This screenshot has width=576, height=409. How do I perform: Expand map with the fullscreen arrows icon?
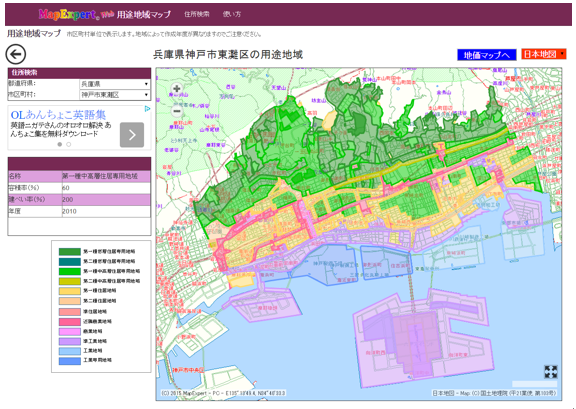click(551, 372)
